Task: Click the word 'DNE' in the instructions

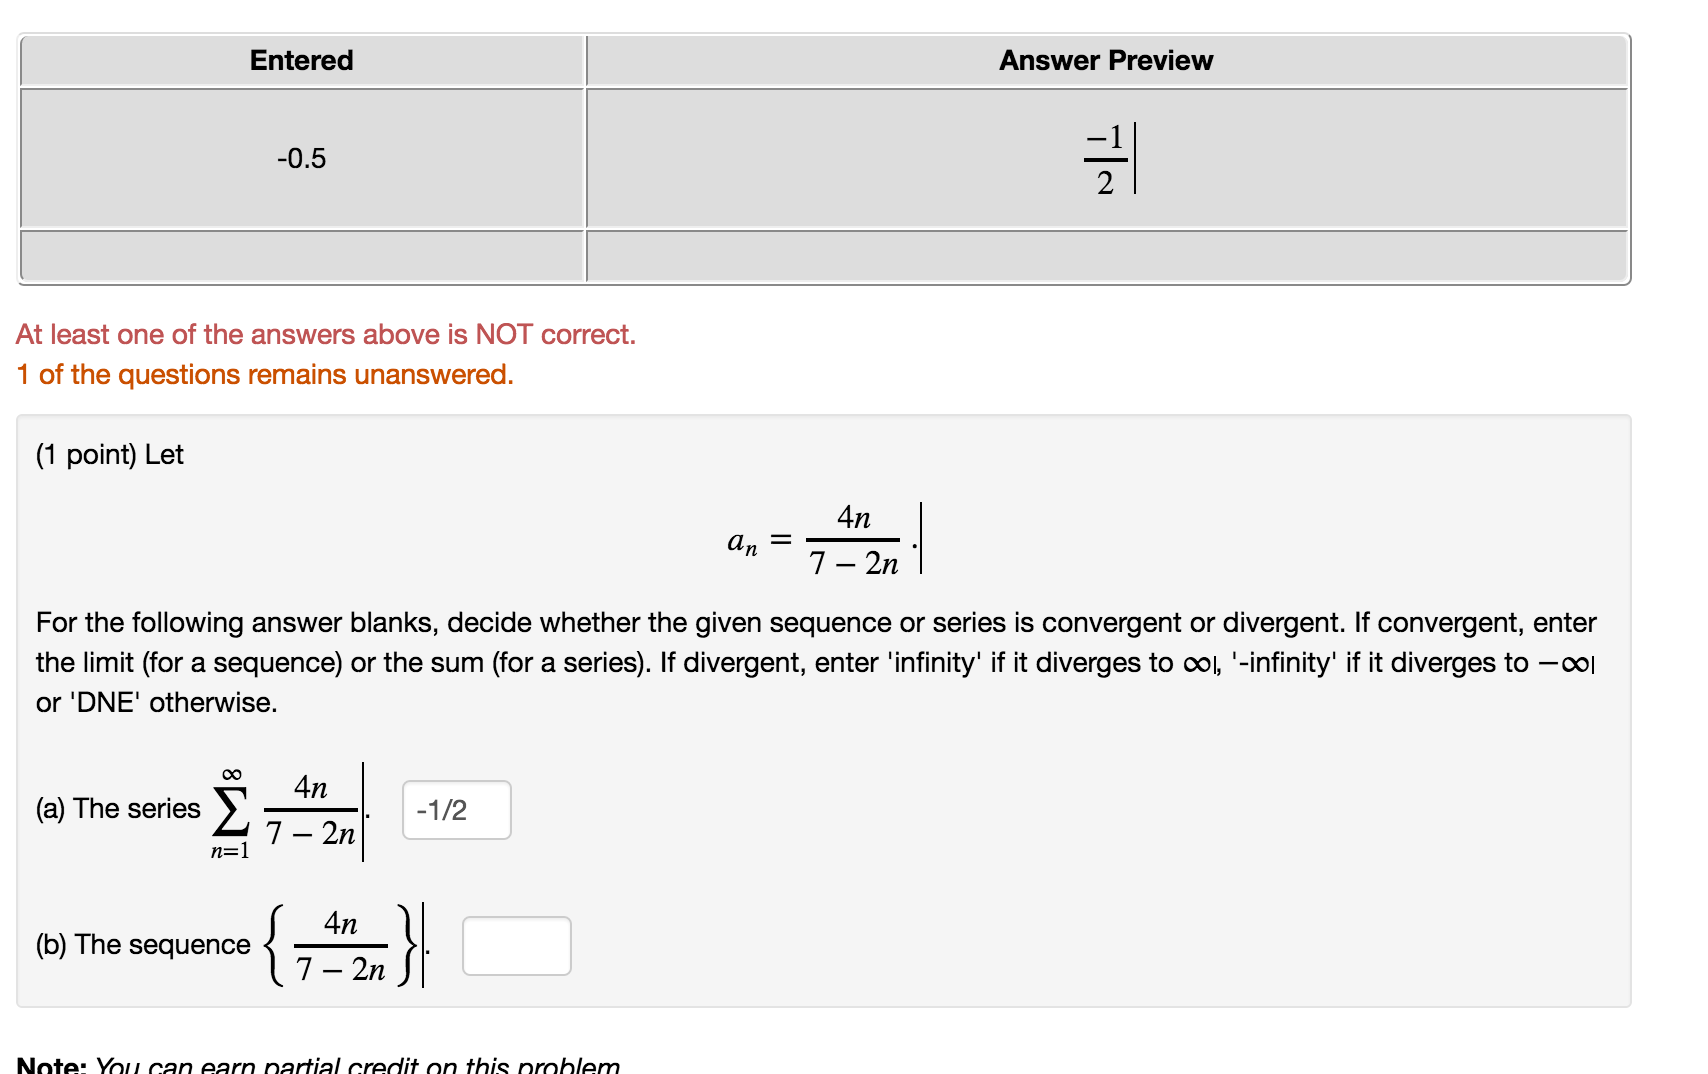Action: (104, 703)
